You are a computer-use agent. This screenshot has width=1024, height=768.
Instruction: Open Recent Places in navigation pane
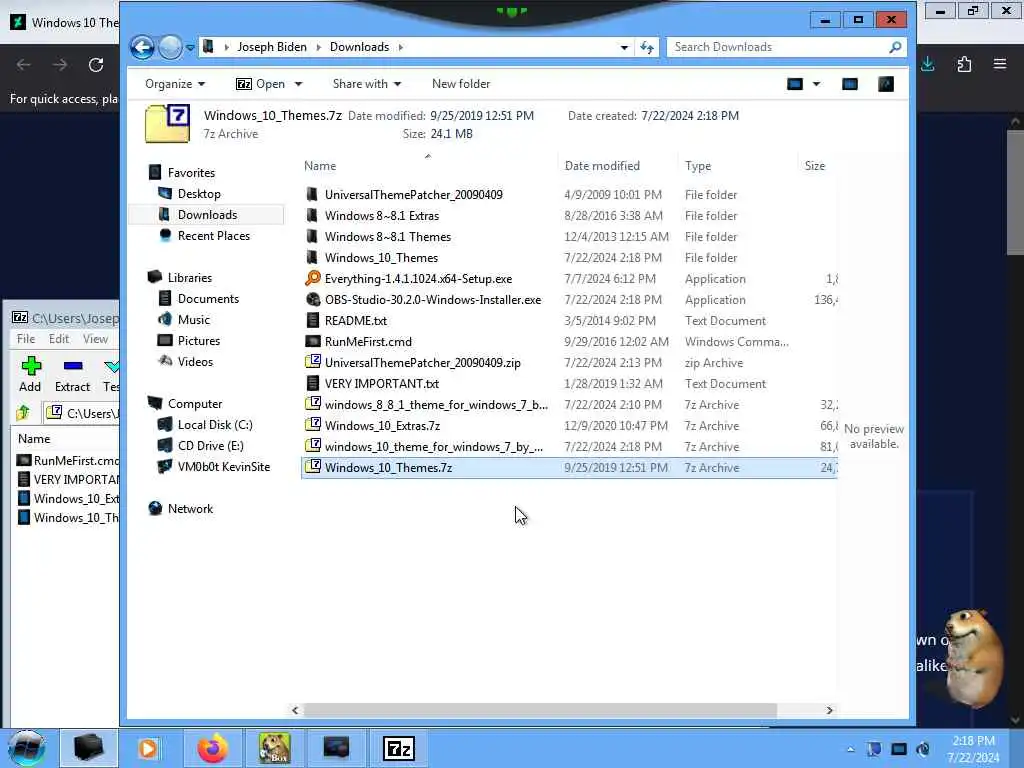tap(214, 236)
